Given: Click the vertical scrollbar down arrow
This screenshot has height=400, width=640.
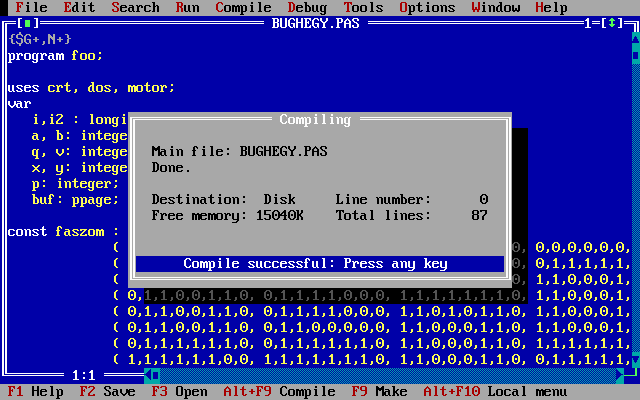Looking at the screenshot, I should point(636,360).
